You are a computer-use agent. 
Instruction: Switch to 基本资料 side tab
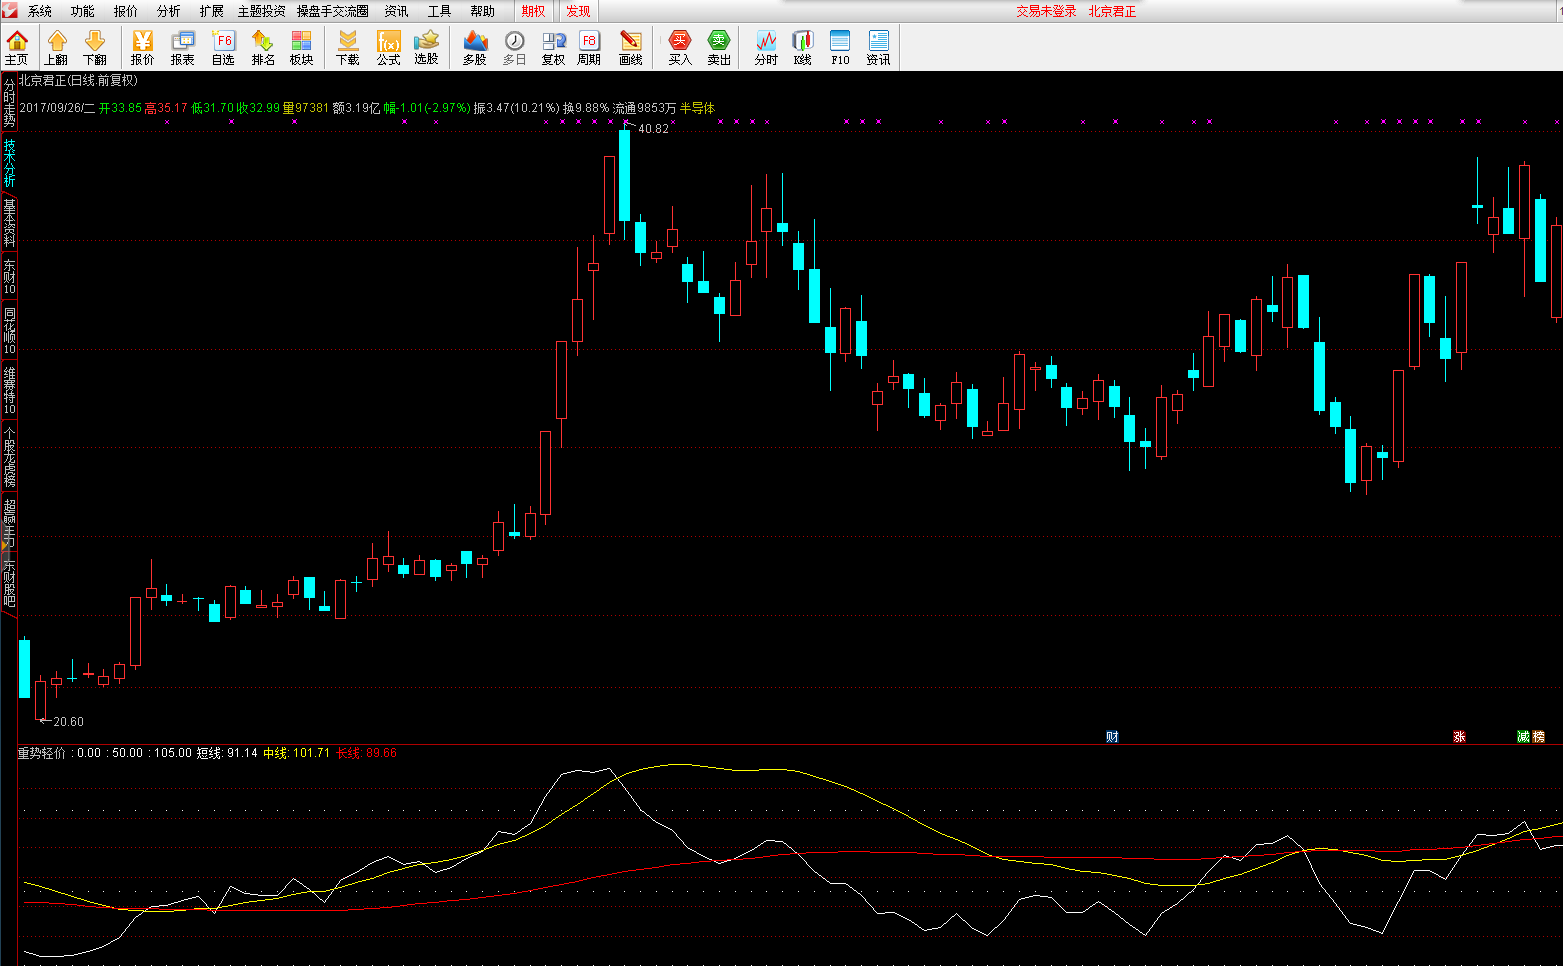coord(9,222)
